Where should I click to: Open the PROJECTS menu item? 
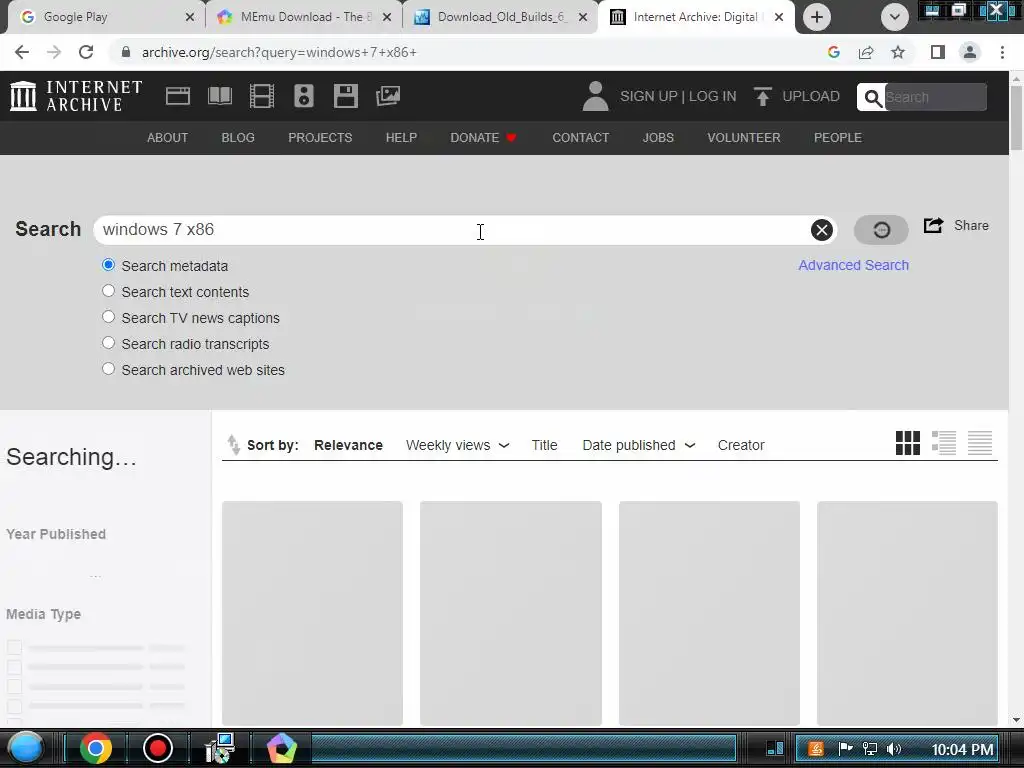click(320, 138)
